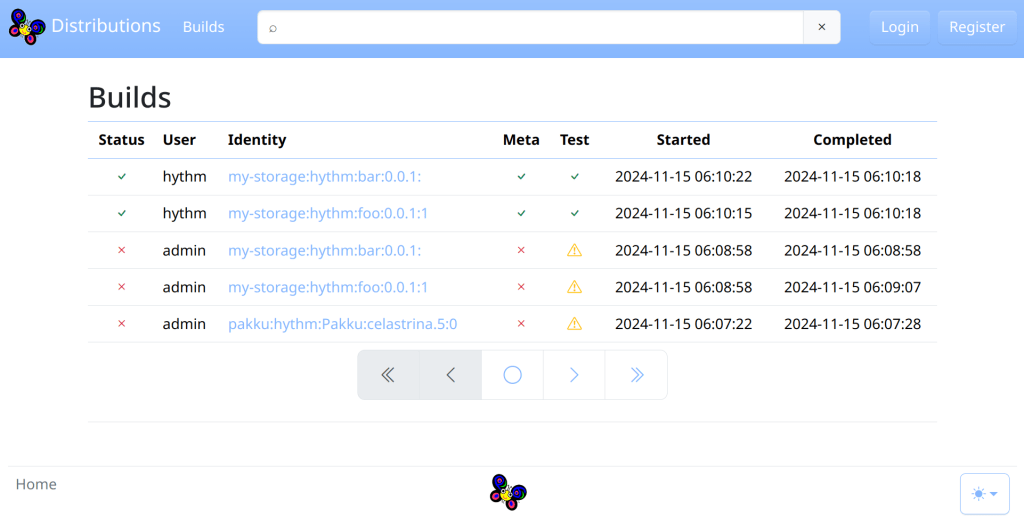Focus the search input field
This screenshot has height=517, width=1024.
[x=530, y=27]
